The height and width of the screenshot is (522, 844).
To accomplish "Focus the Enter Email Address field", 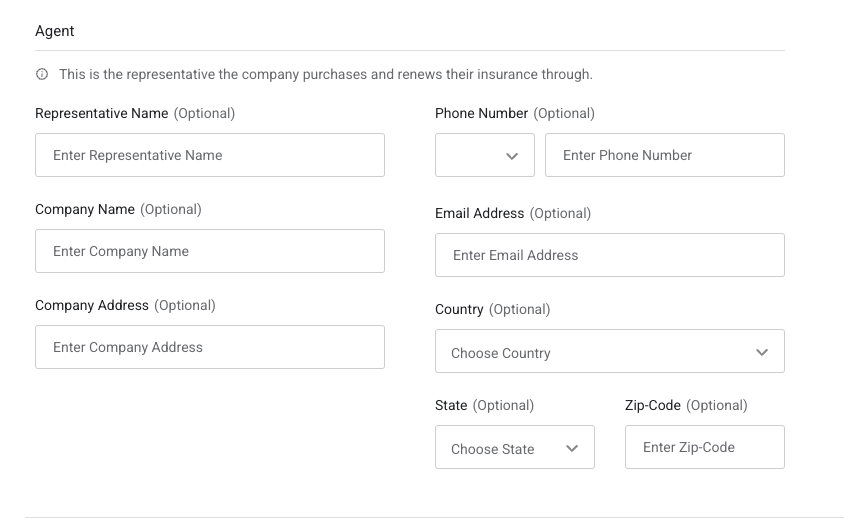I will [x=609, y=256].
